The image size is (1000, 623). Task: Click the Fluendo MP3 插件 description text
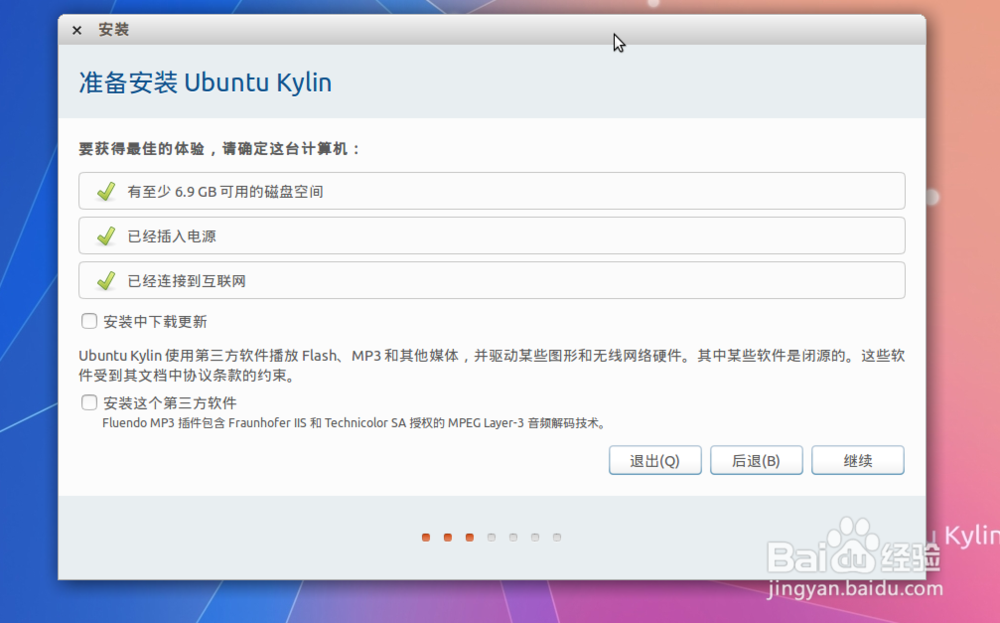[x=355, y=422]
